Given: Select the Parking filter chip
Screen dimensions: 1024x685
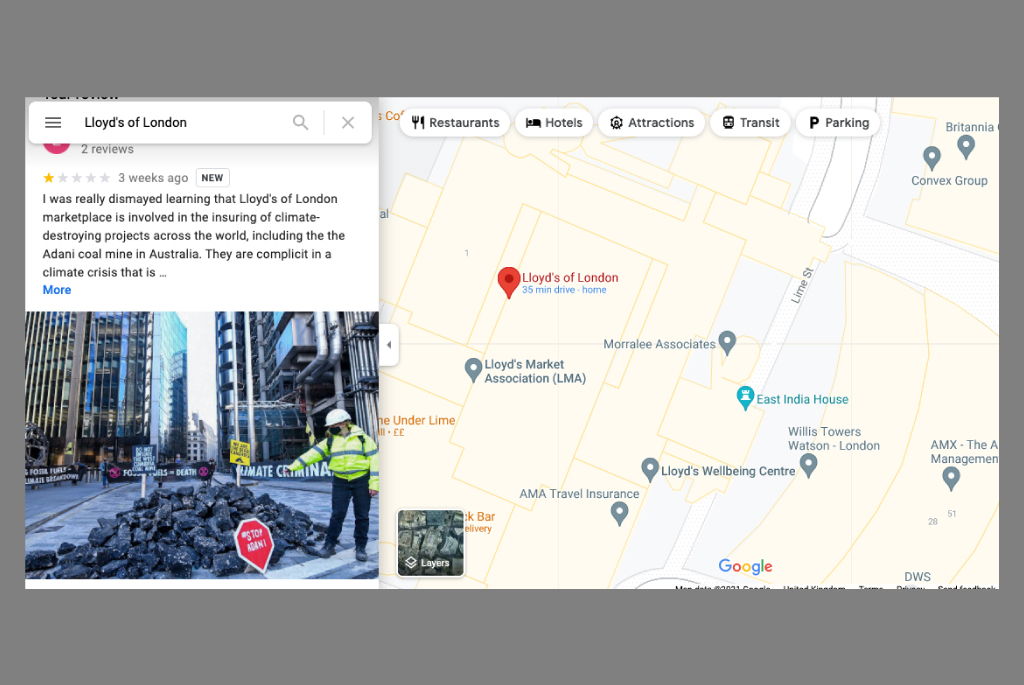Looking at the screenshot, I should 839,123.
